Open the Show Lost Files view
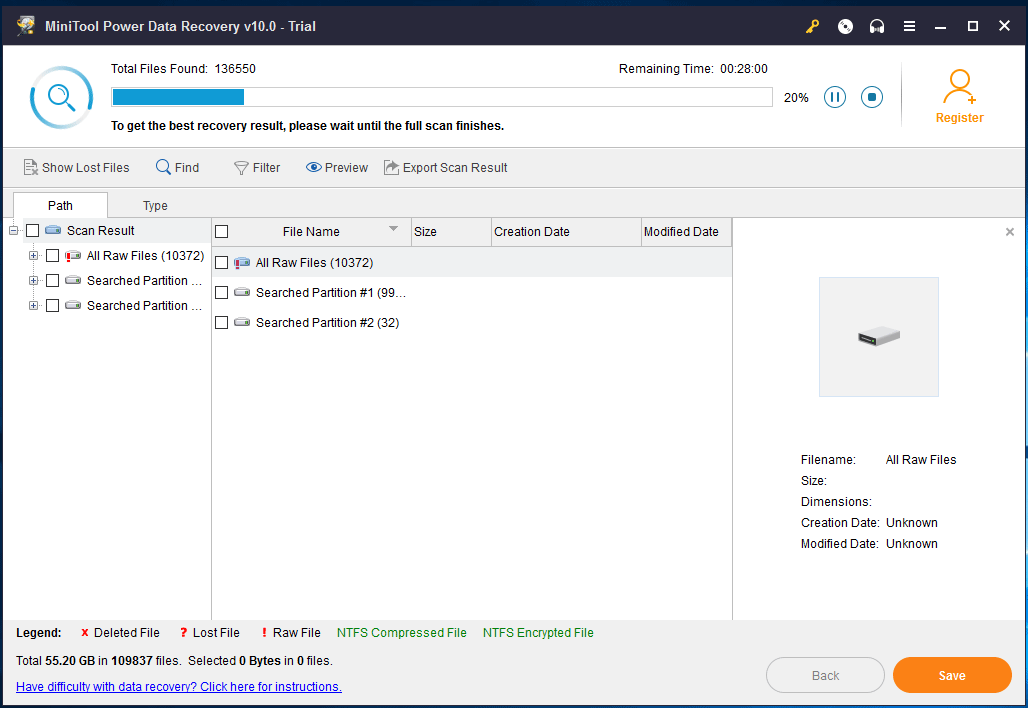 [x=76, y=167]
